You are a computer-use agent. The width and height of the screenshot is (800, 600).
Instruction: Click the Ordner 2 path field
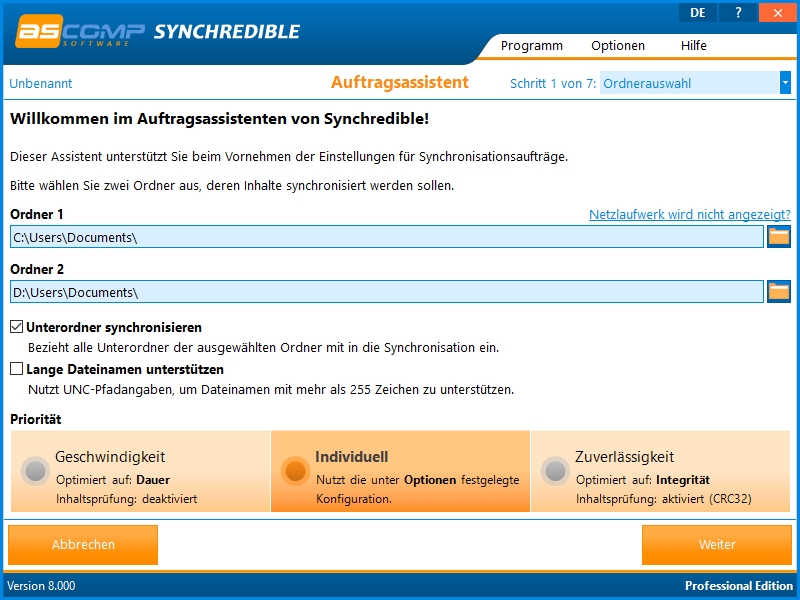387,292
